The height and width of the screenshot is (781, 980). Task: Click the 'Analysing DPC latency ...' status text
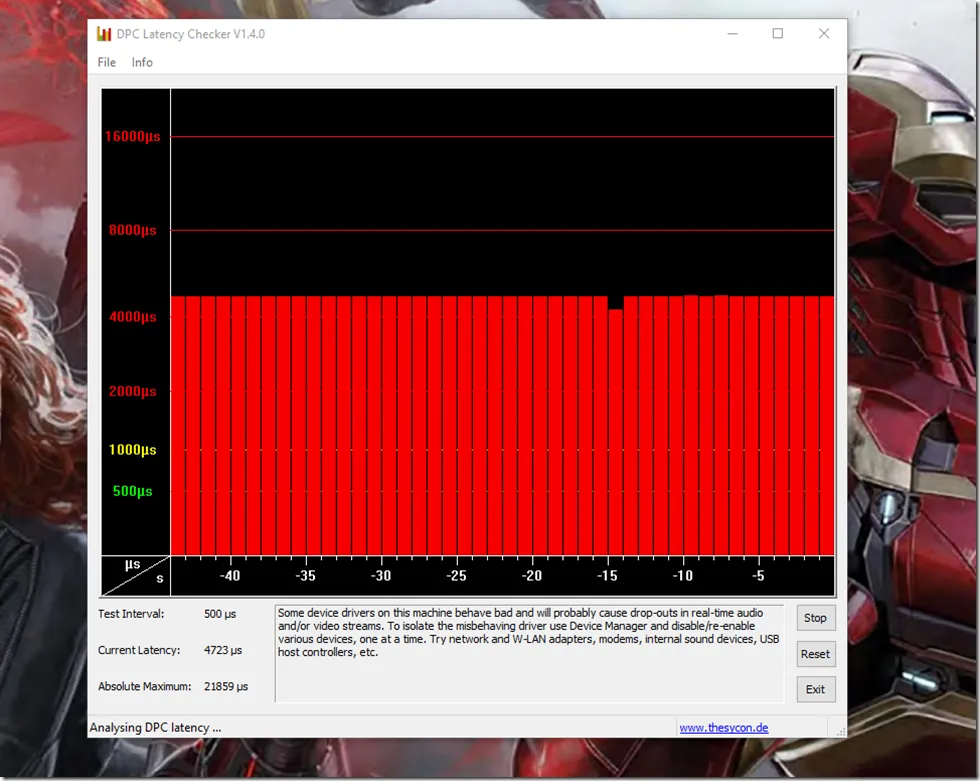point(155,727)
